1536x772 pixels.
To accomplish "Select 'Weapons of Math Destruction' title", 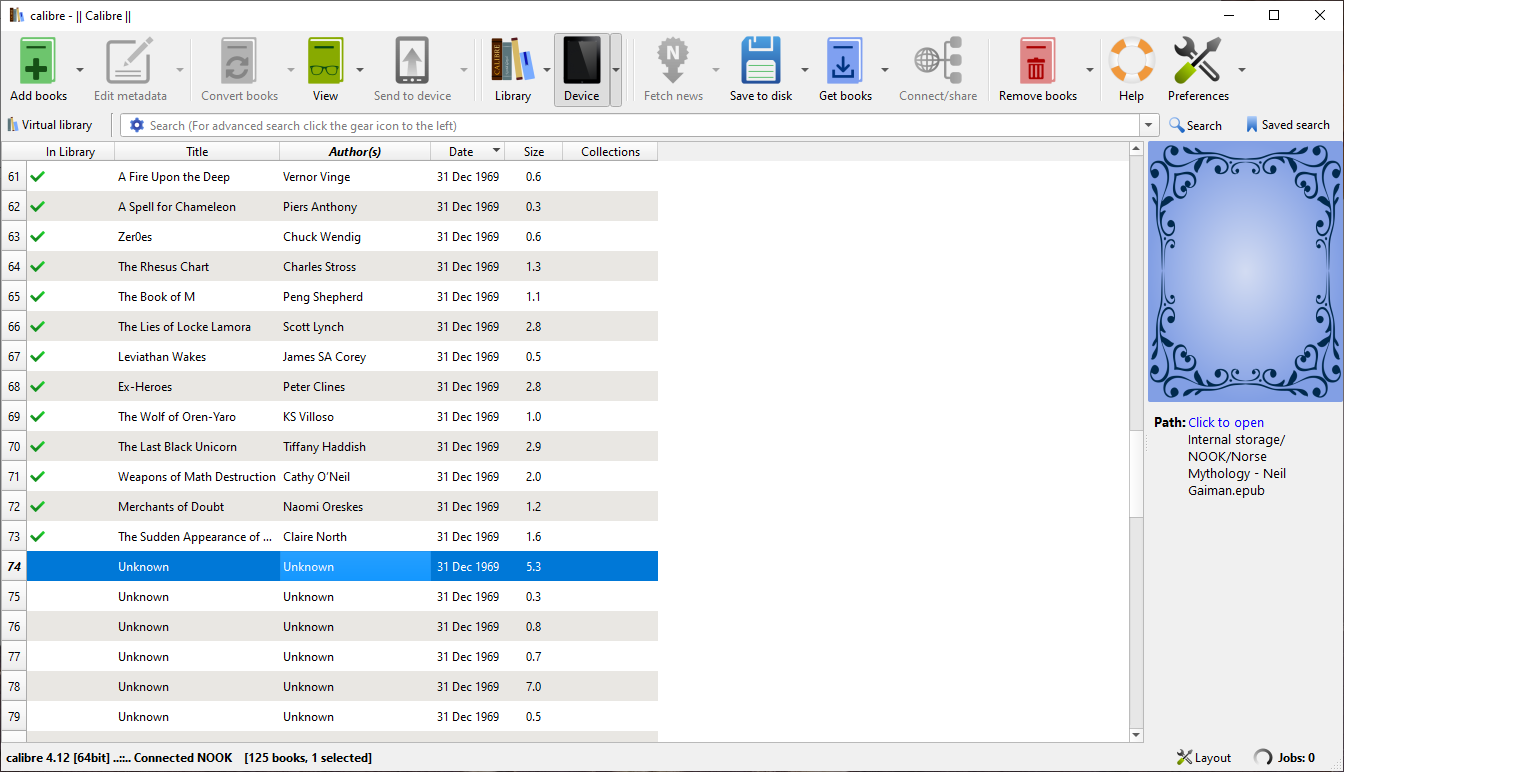I will coord(196,477).
